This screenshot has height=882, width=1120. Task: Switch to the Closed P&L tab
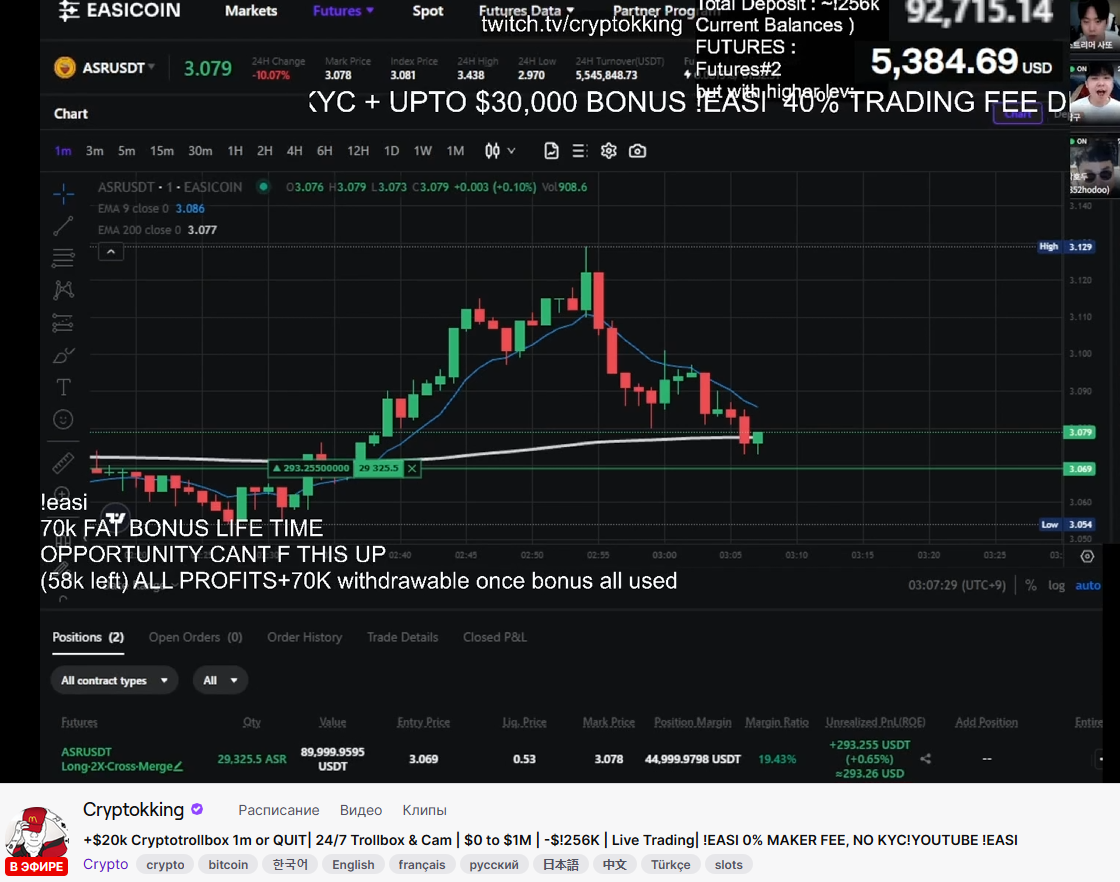tap(494, 637)
